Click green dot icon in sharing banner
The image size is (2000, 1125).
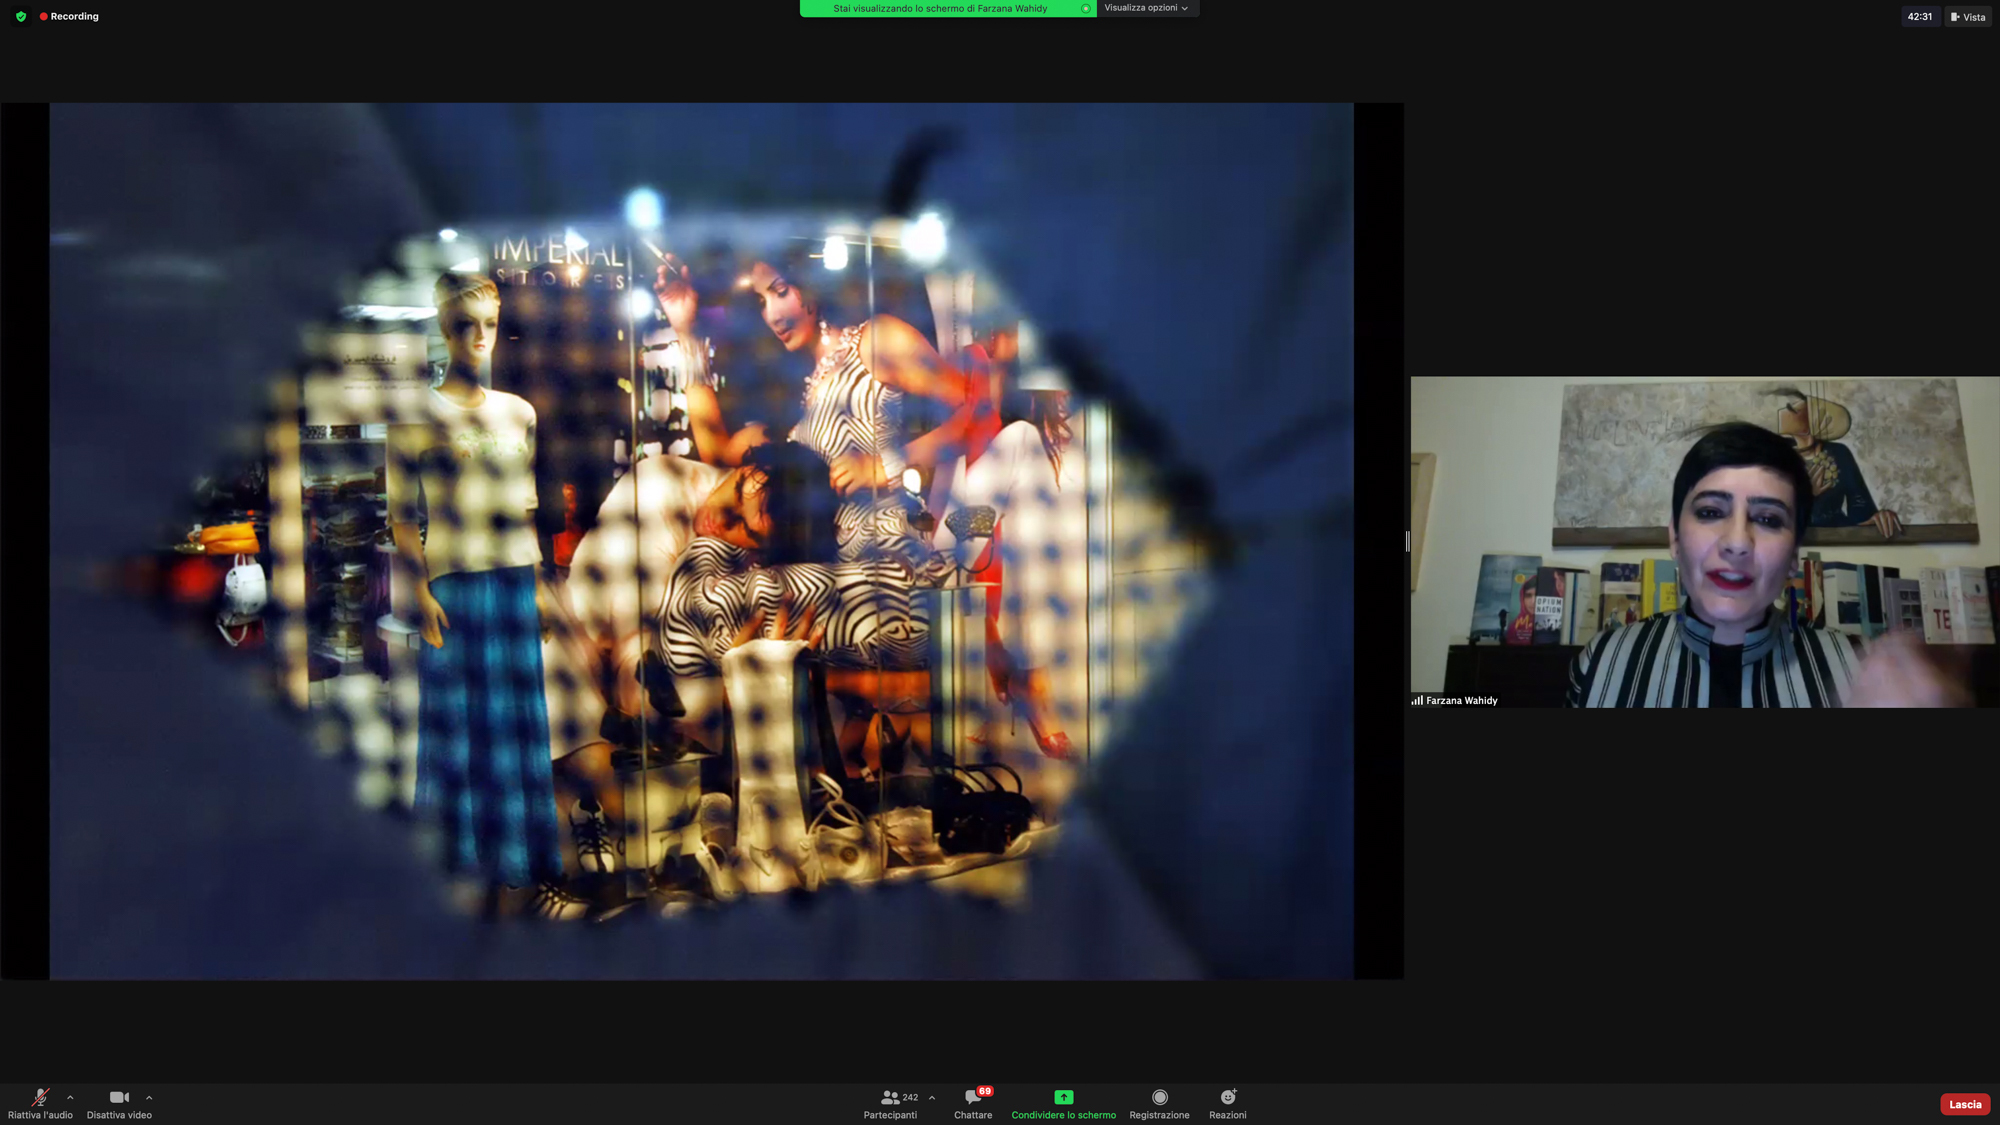click(x=1085, y=8)
